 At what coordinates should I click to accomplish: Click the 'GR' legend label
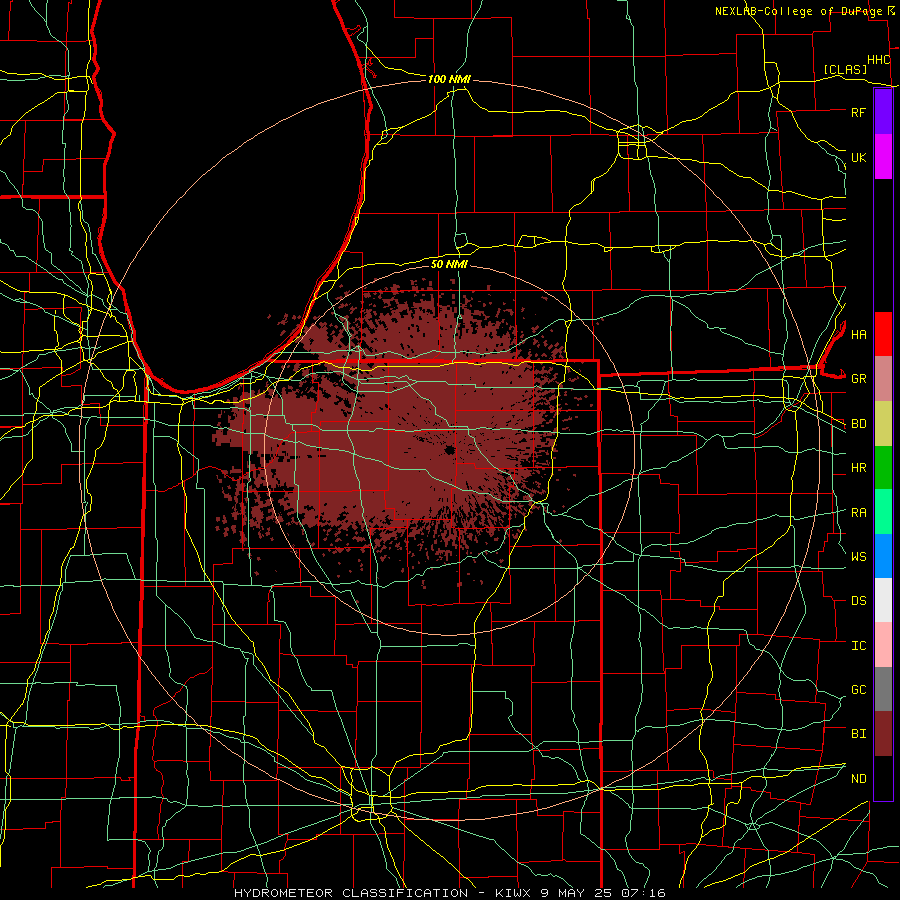point(858,379)
